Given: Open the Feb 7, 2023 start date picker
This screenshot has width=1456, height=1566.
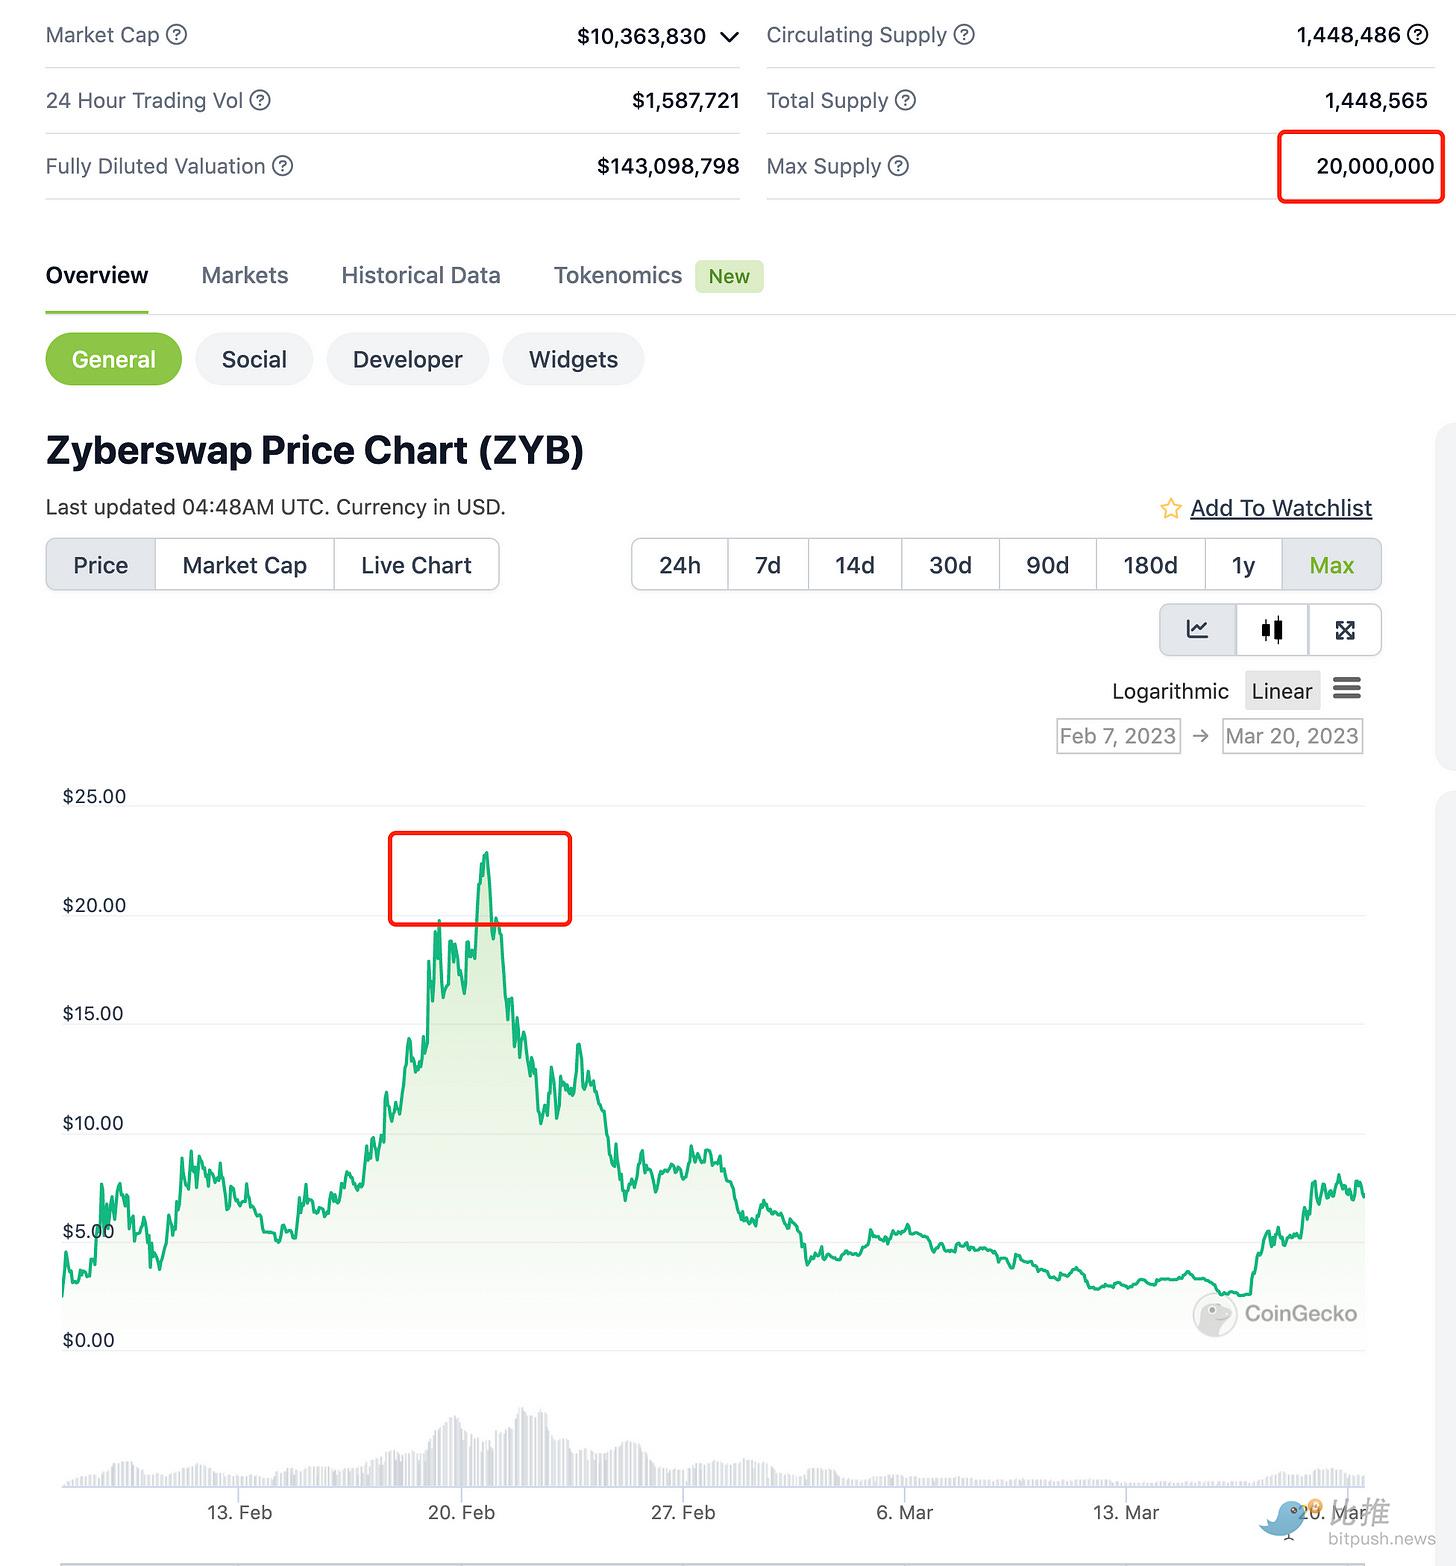Looking at the screenshot, I should (x=1117, y=736).
